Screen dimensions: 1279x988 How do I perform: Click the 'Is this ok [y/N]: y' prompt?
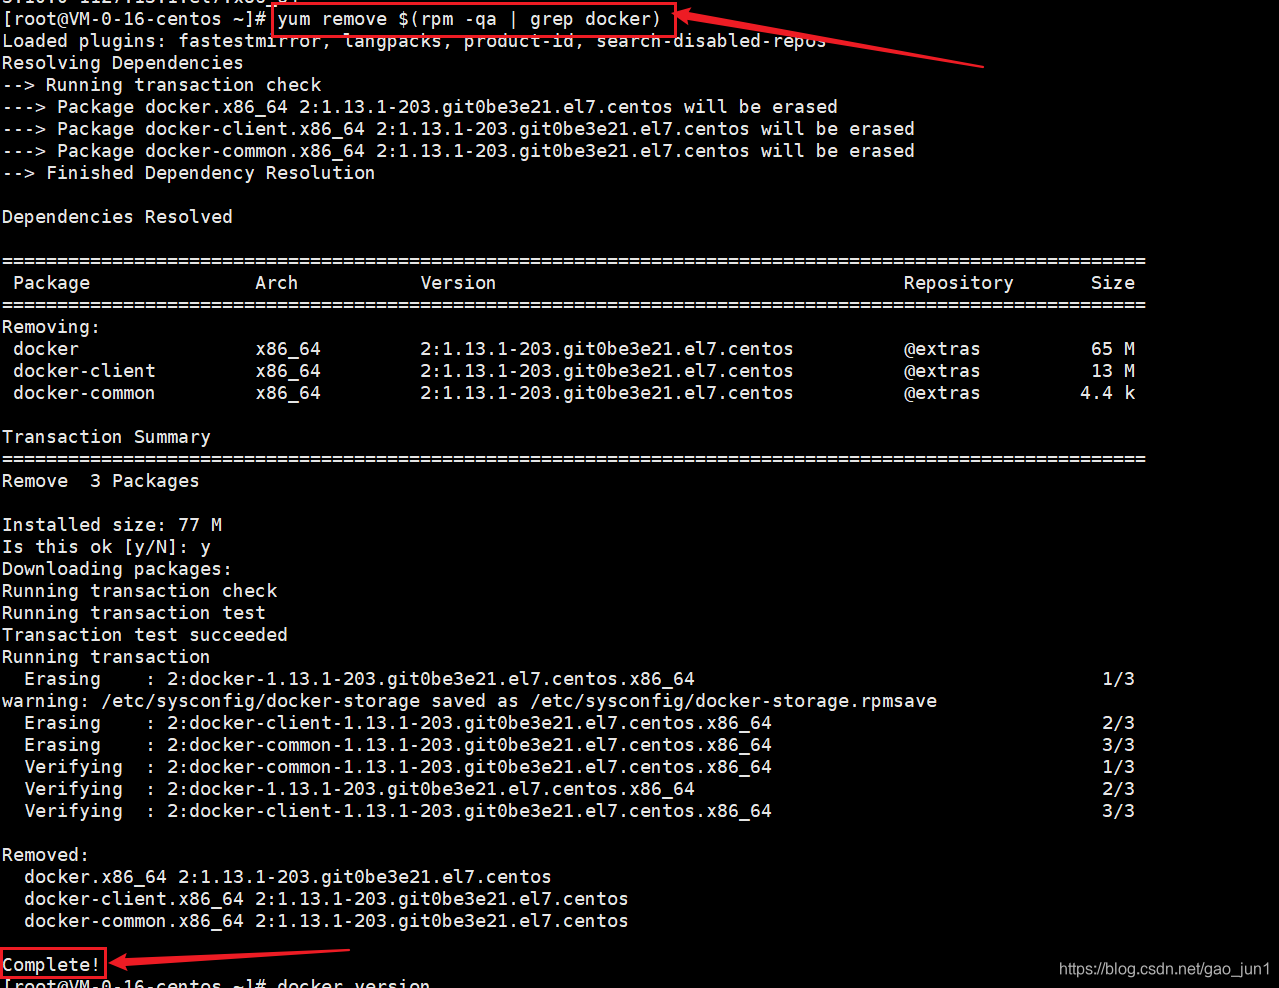(x=106, y=547)
